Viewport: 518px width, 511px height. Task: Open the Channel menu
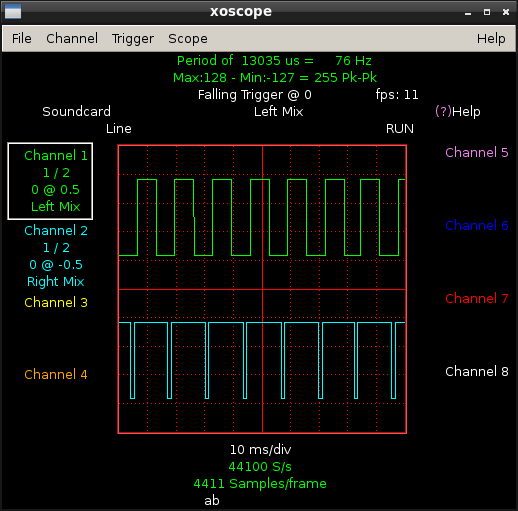[x=72, y=39]
